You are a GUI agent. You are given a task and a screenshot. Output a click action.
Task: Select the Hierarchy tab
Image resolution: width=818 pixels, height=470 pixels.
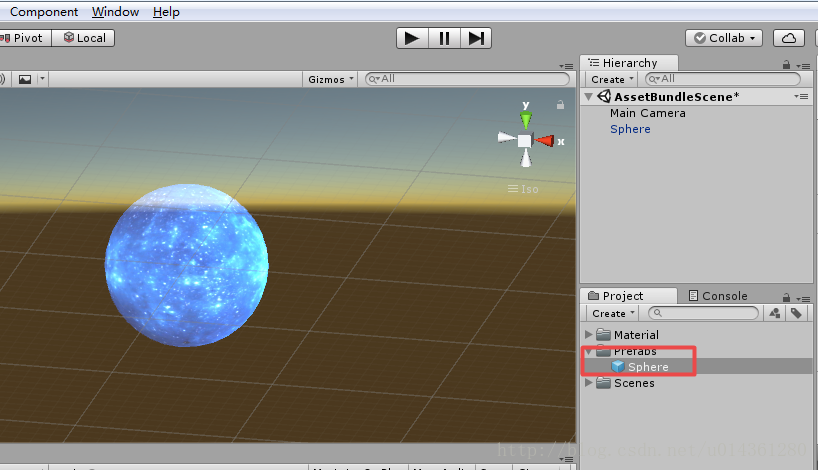point(629,63)
